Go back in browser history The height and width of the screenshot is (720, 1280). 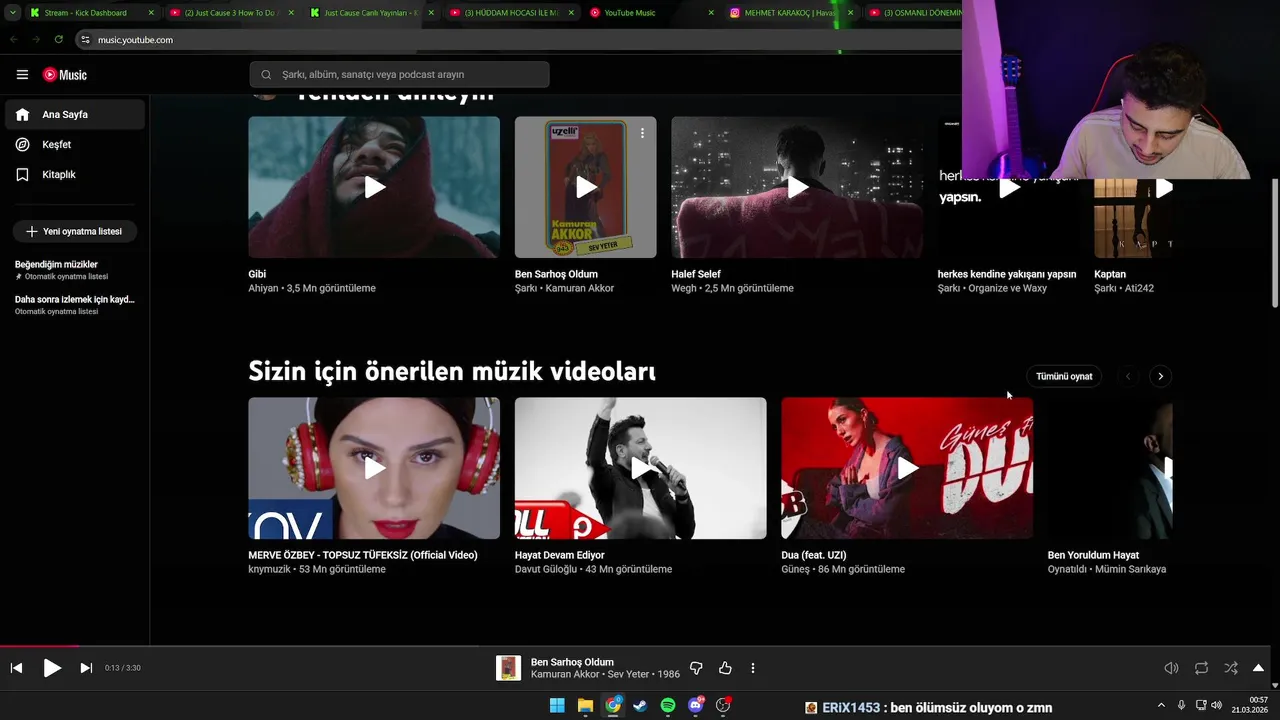(x=14, y=39)
